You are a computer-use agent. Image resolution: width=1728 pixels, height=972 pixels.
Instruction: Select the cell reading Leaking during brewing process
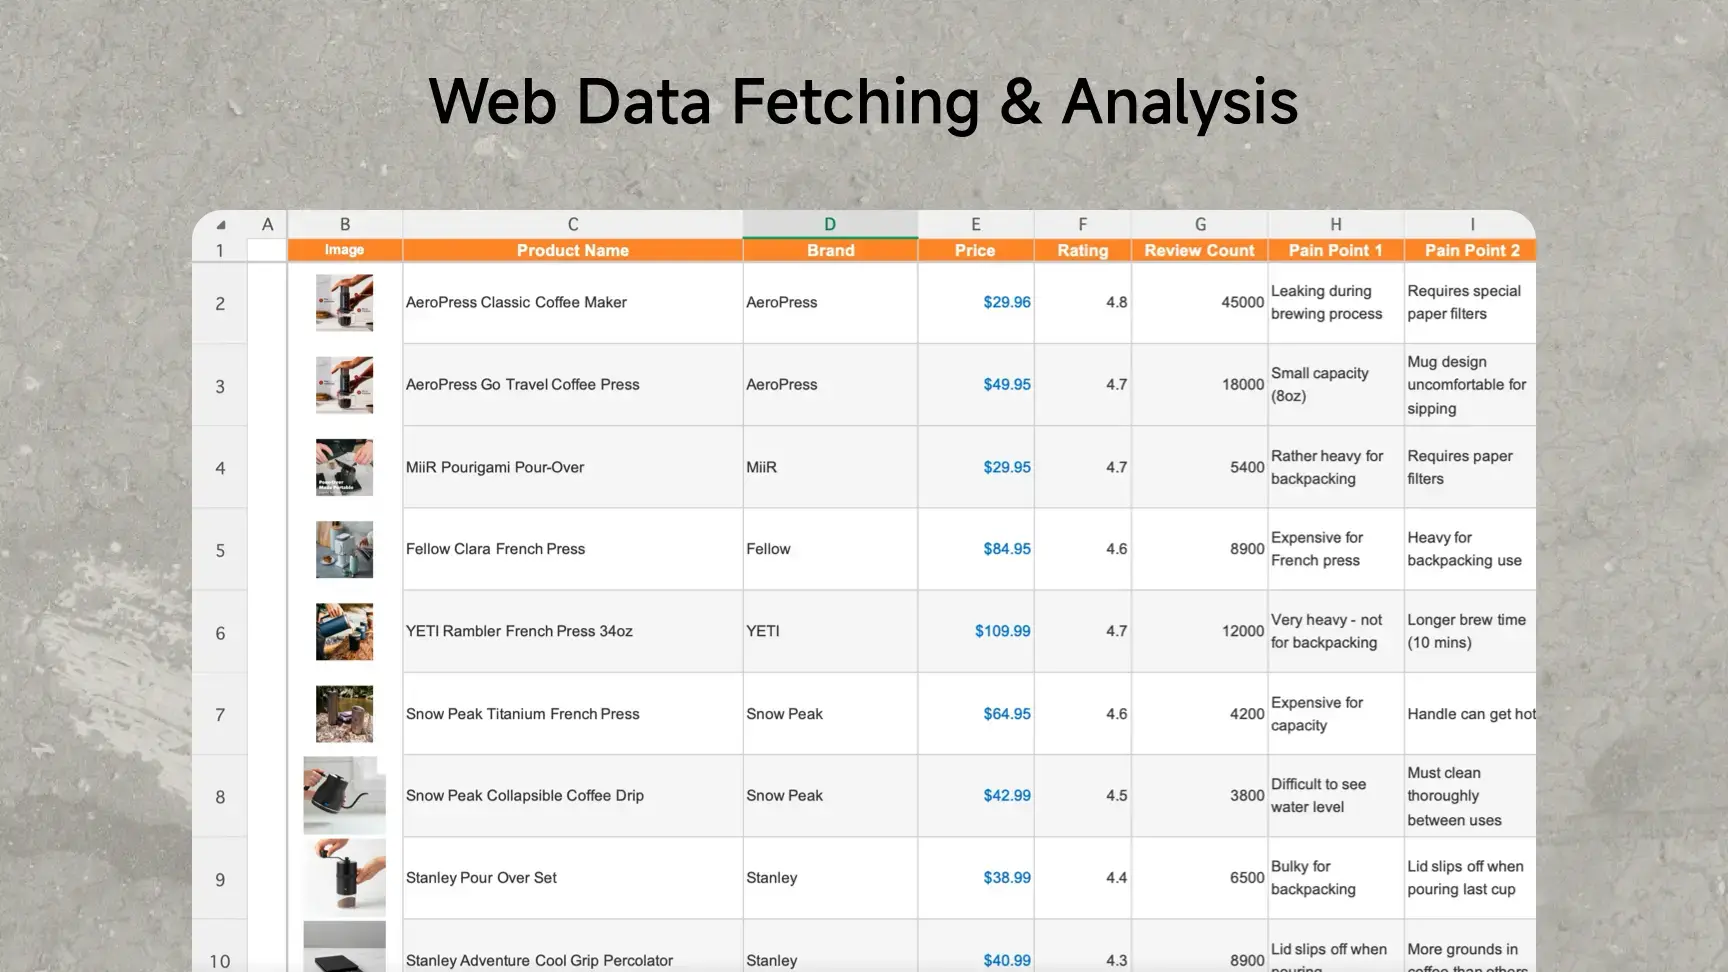pos(1335,302)
